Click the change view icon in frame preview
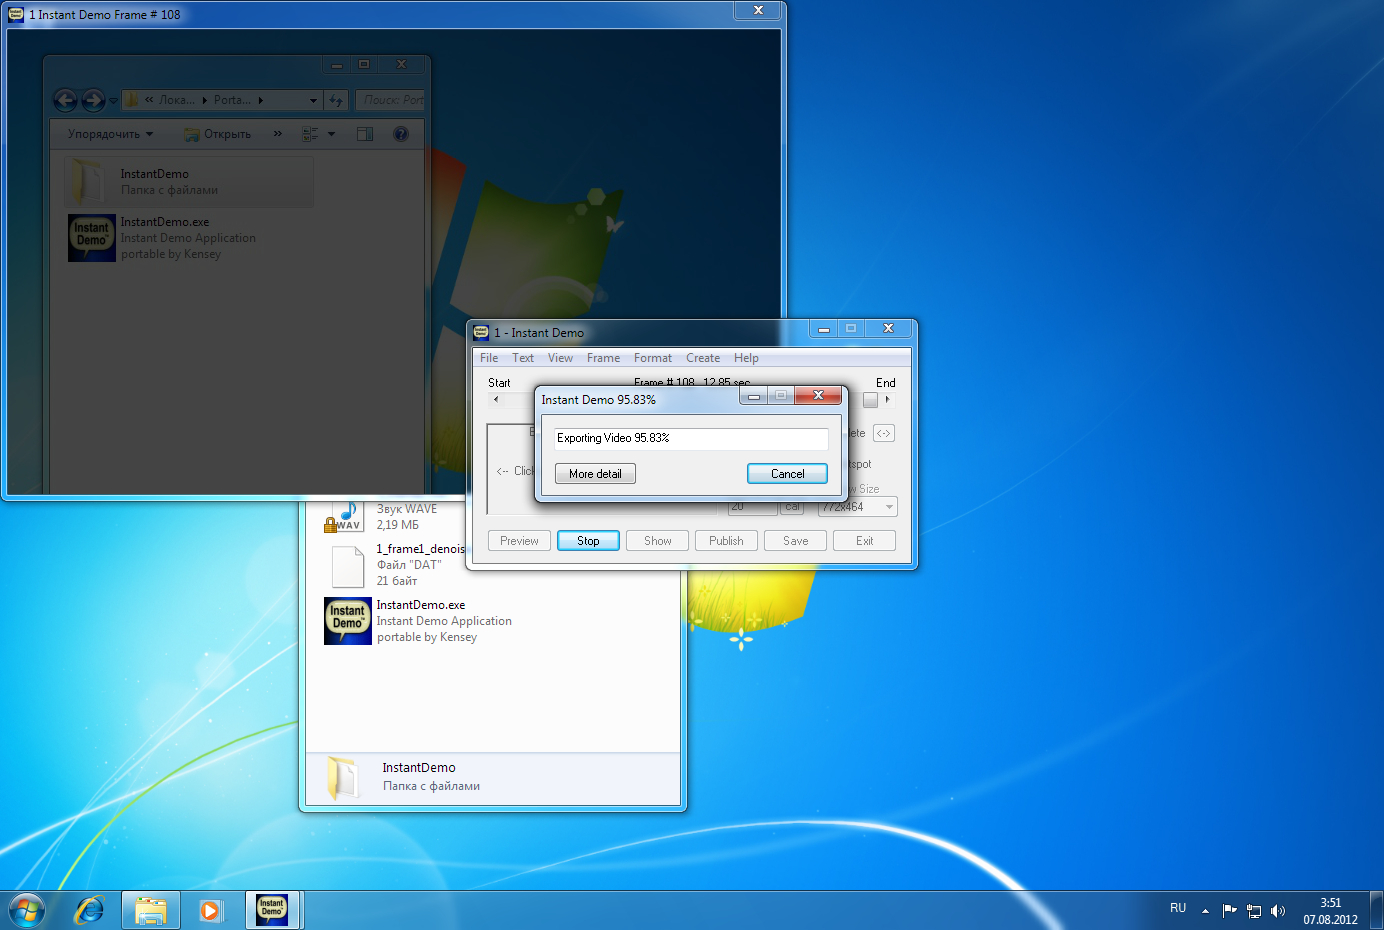Screen dimensions: 1384x930 point(310,134)
